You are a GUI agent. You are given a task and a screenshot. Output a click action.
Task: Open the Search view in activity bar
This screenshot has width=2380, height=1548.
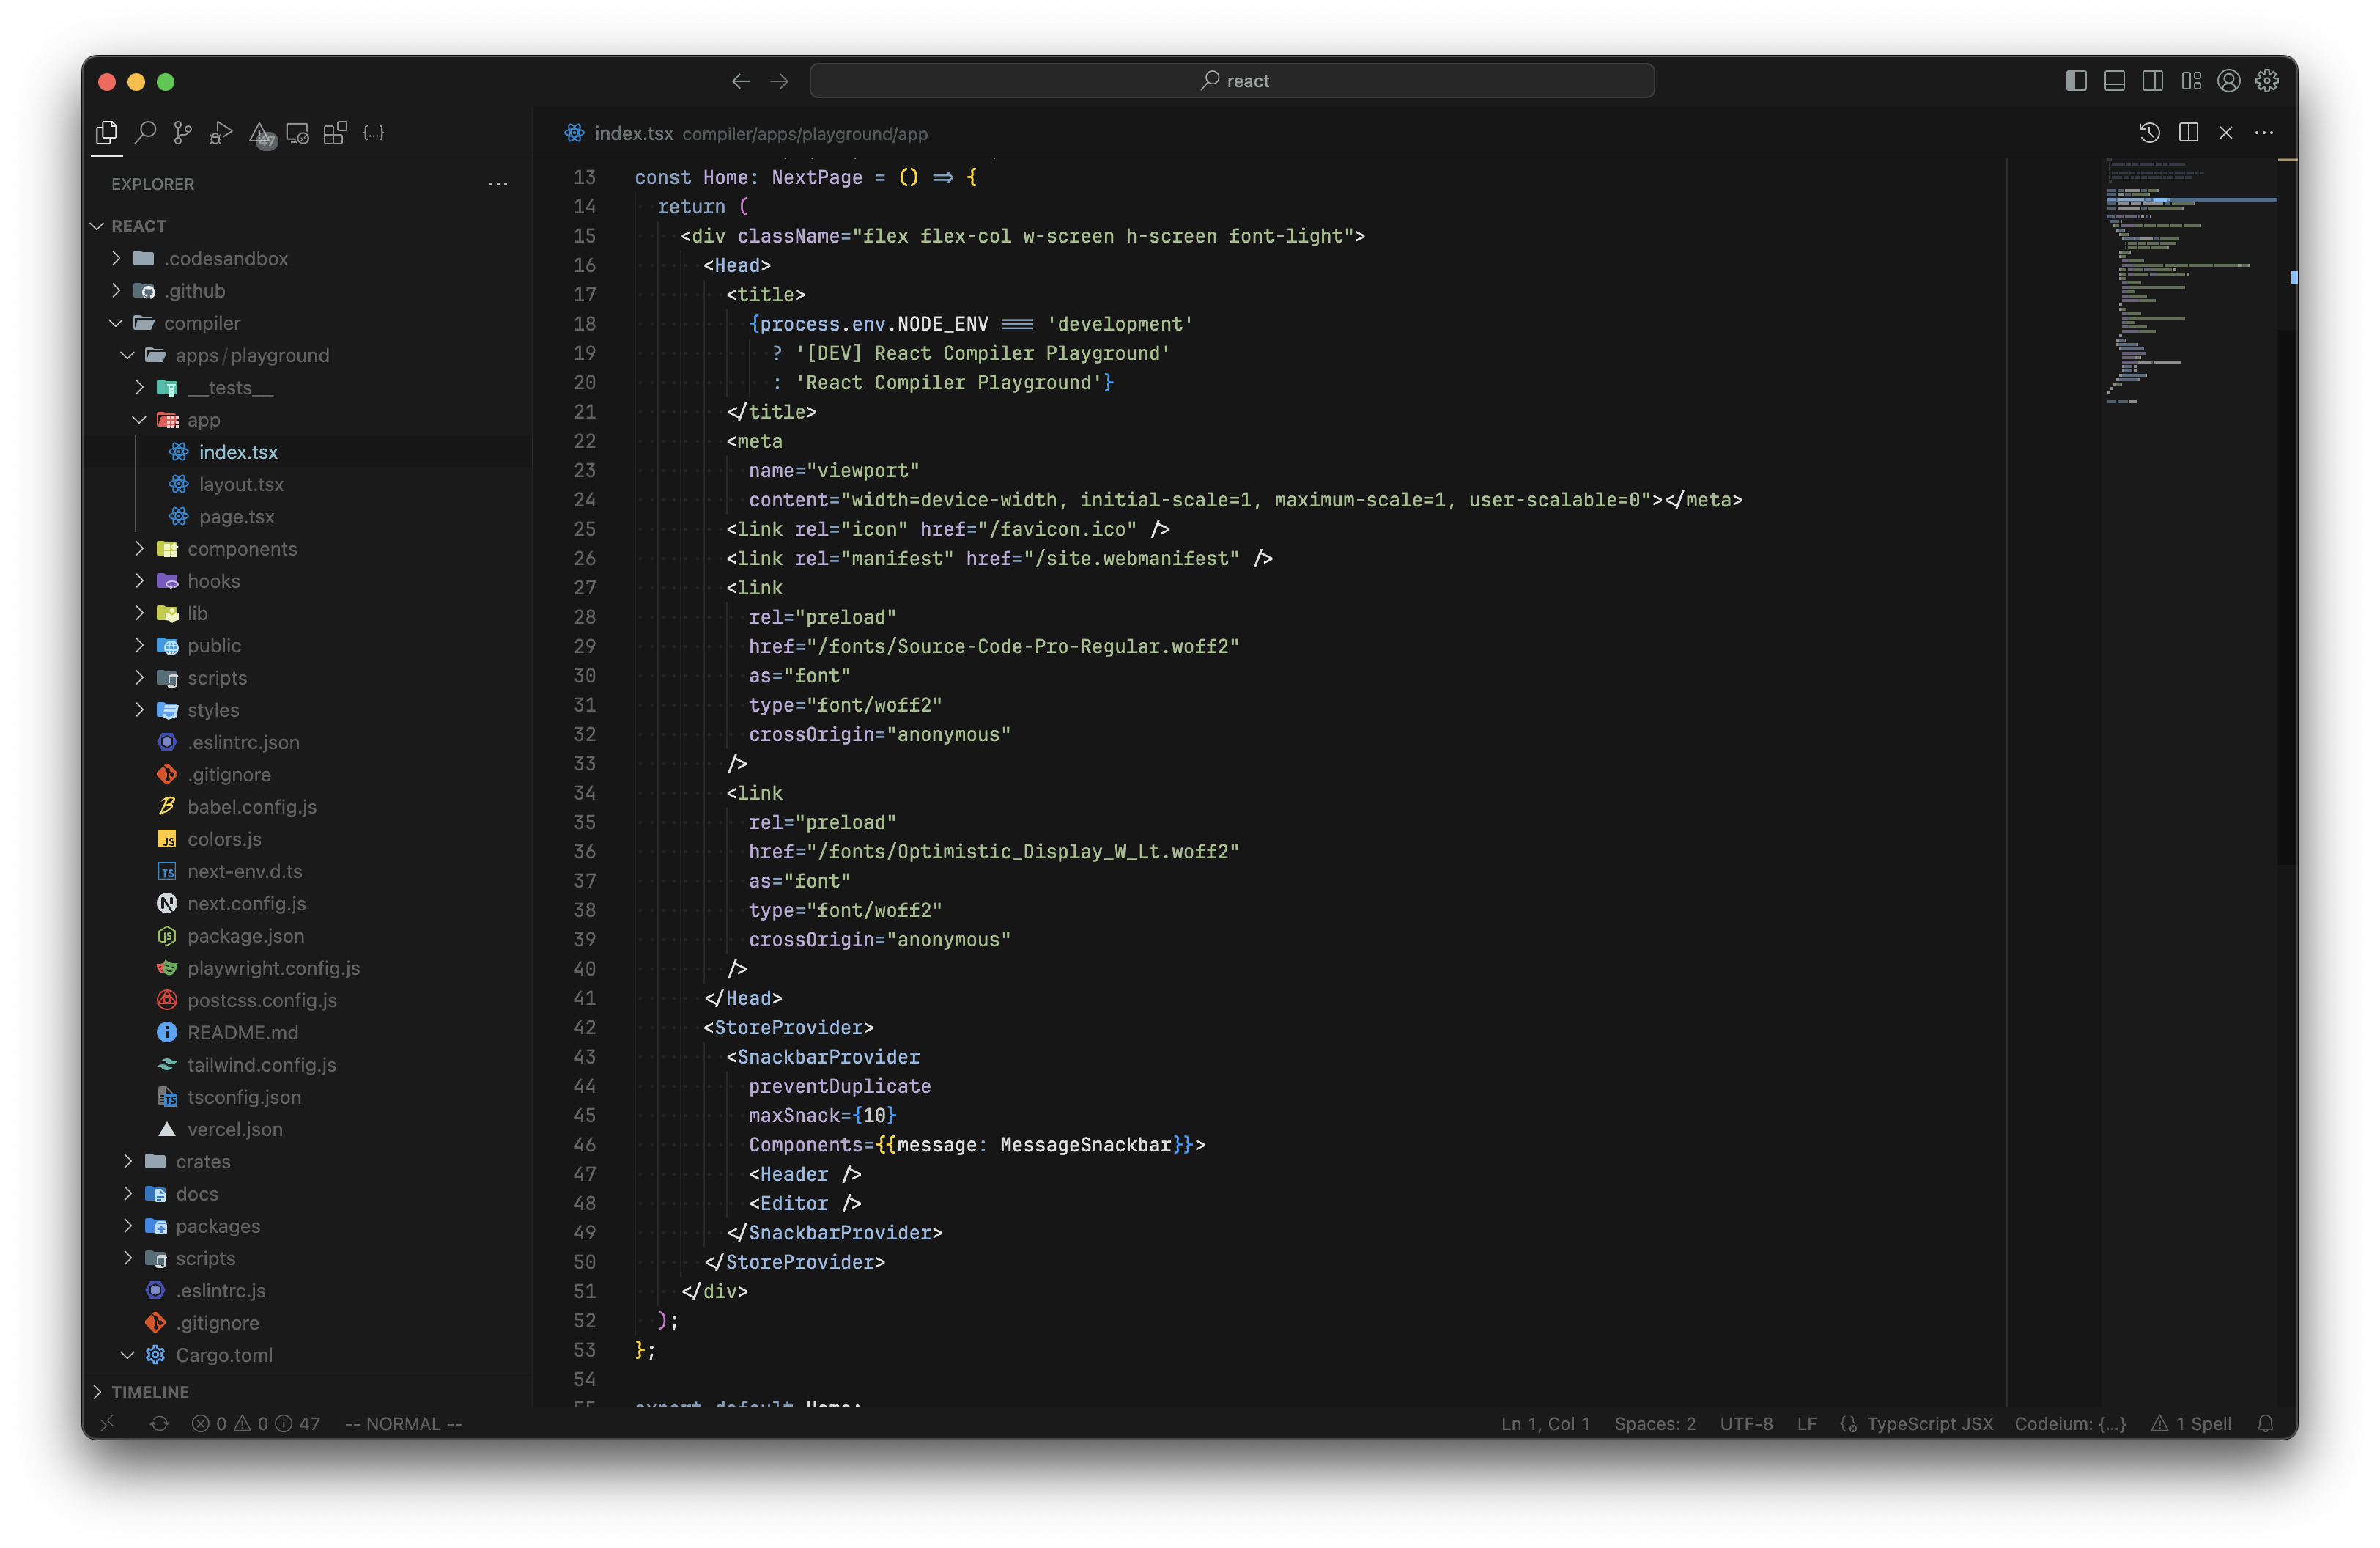click(145, 133)
